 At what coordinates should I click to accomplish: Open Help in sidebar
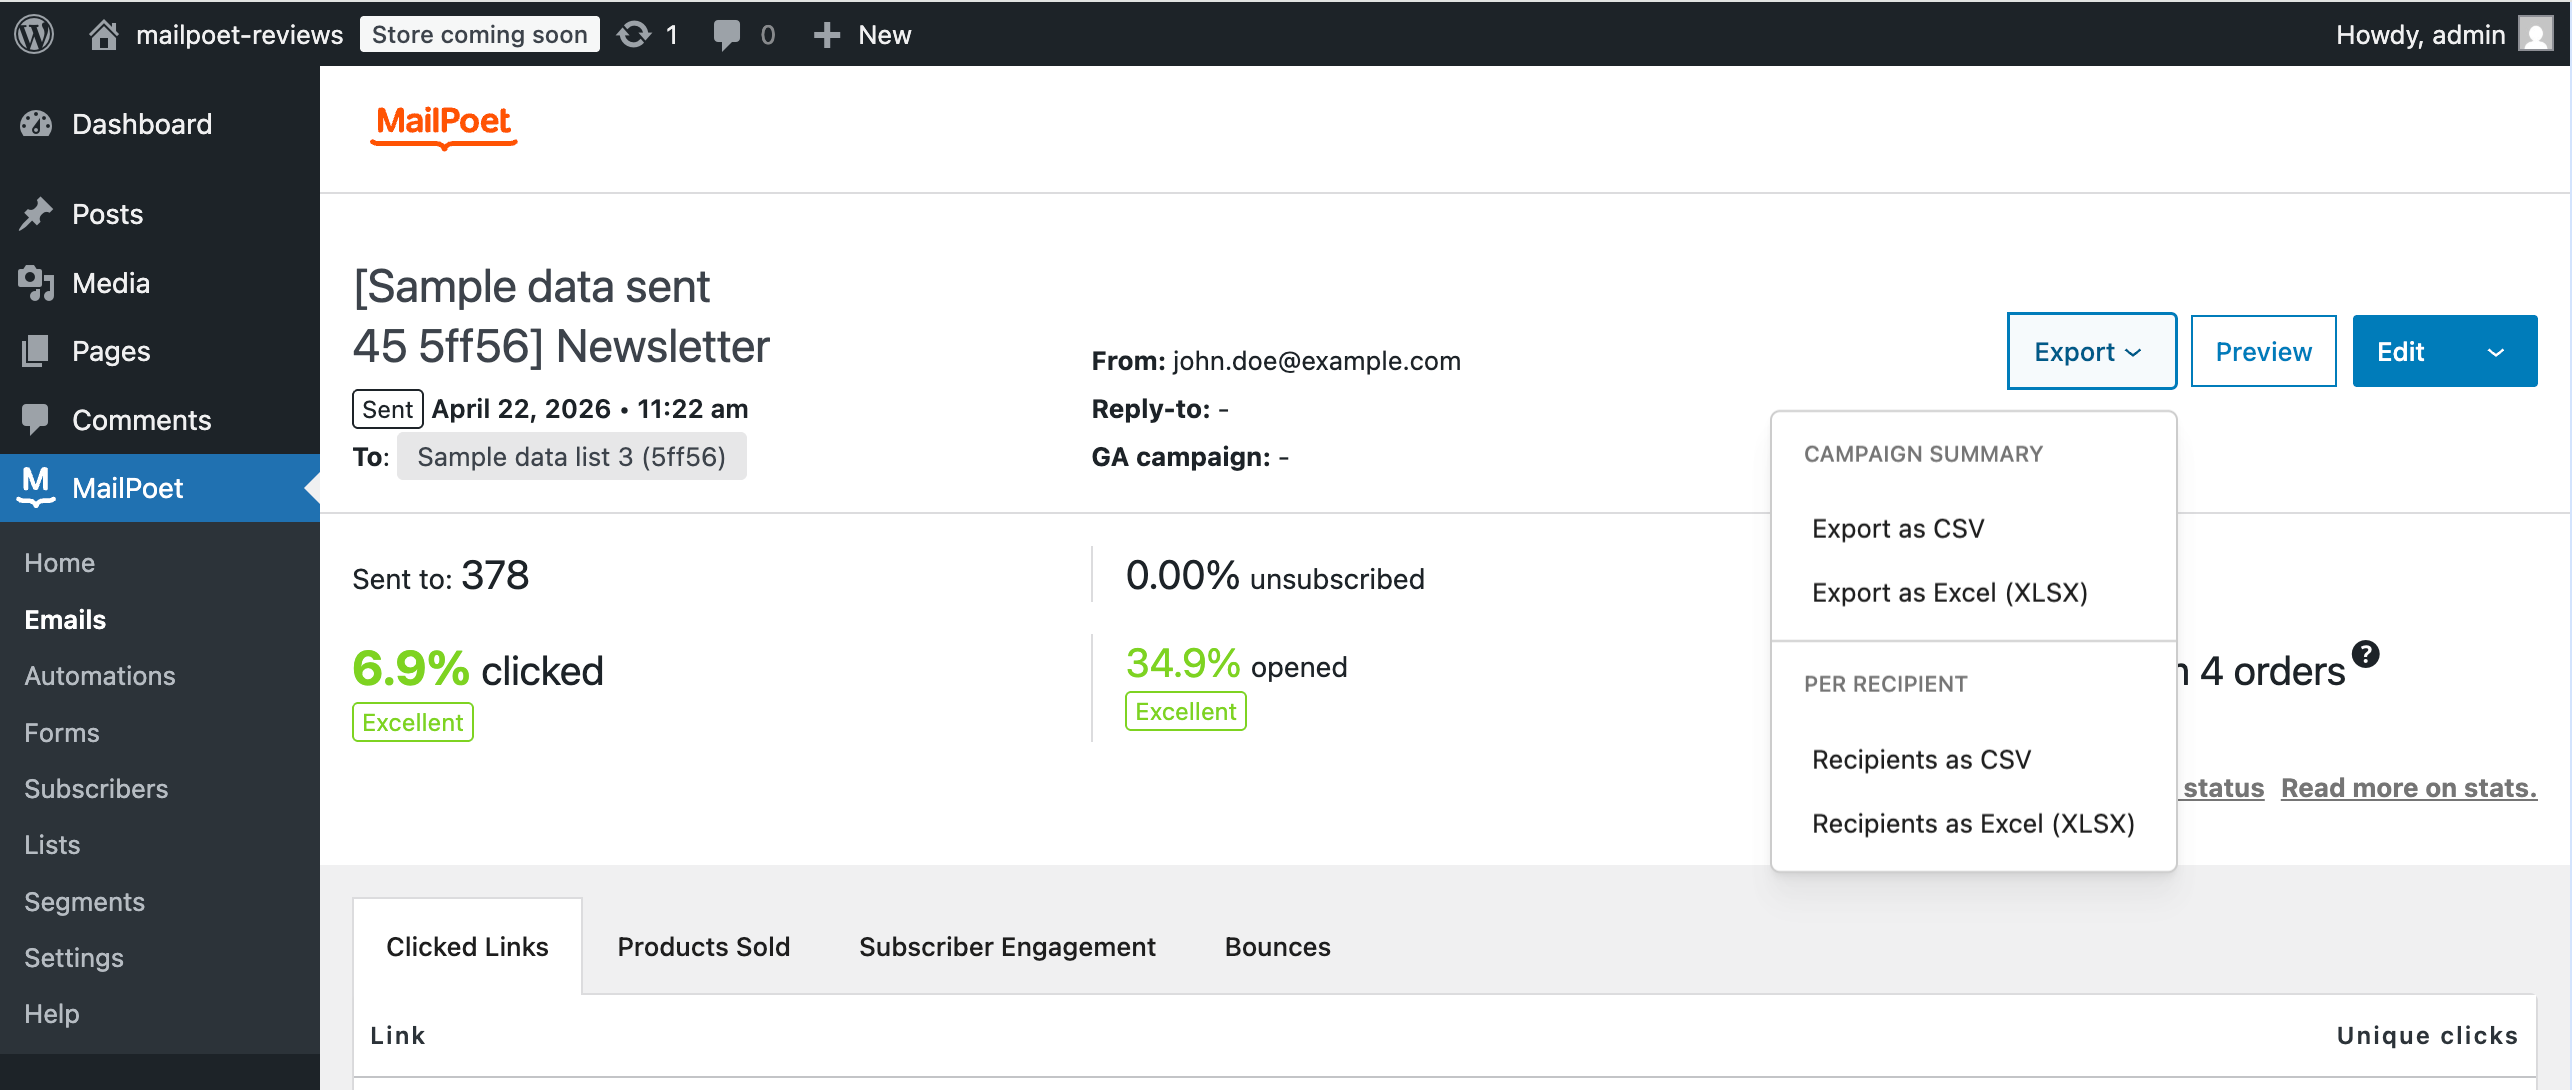click(x=52, y=1014)
